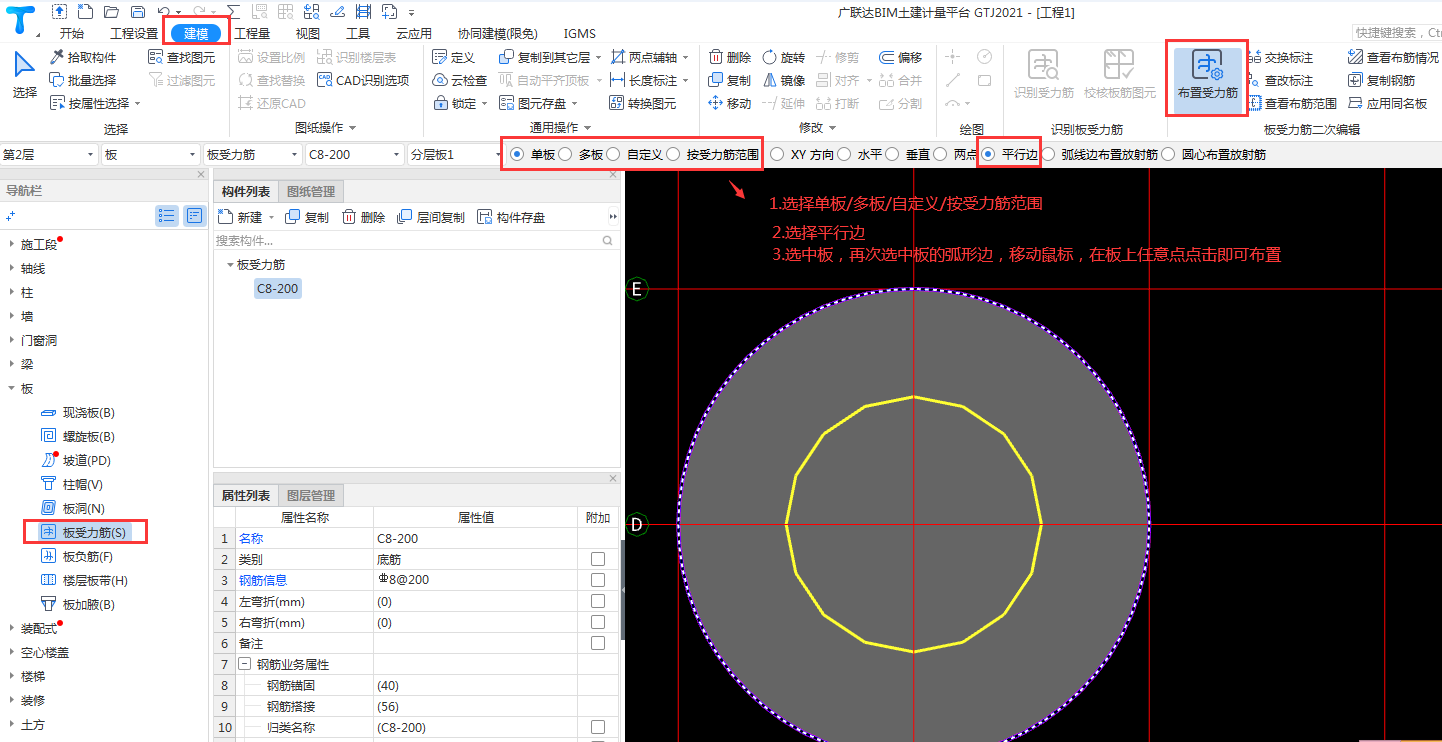Select the 镜像 tool
The width and height of the screenshot is (1442, 742).
point(783,80)
